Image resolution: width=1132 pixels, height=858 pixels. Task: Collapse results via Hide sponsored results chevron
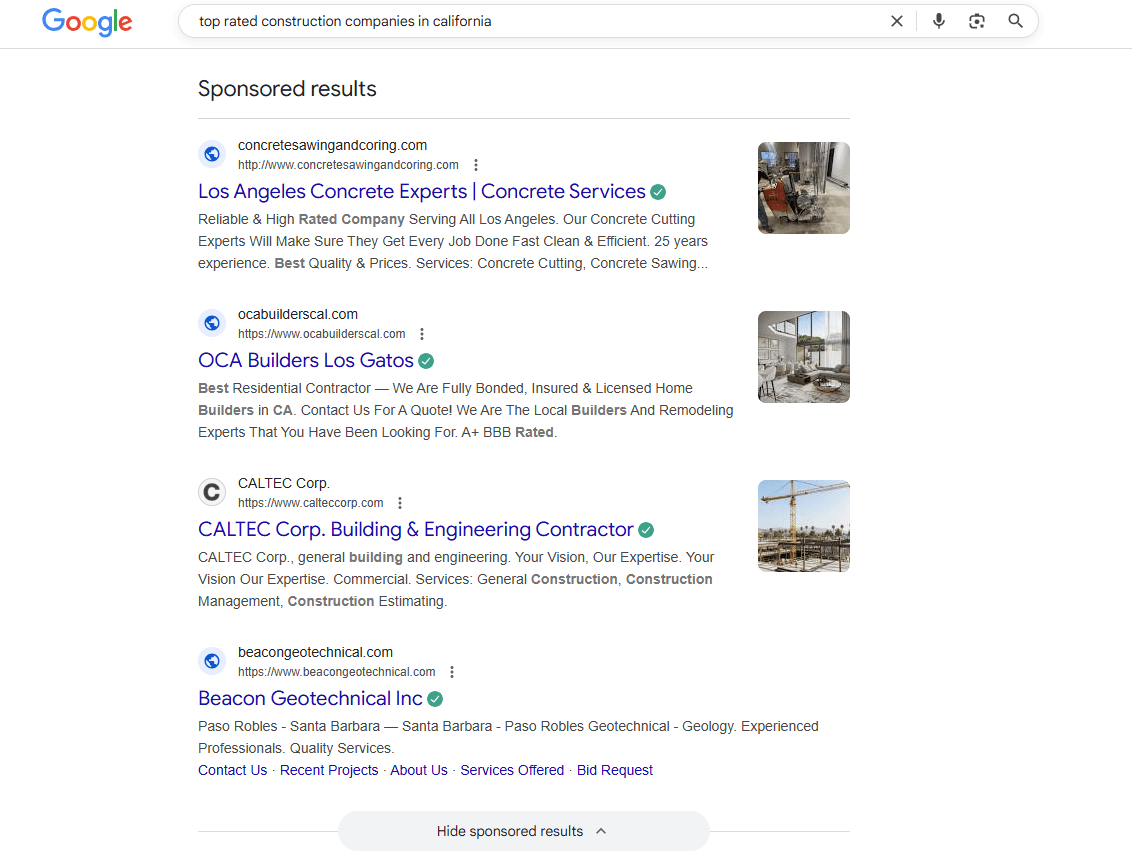coord(600,830)
